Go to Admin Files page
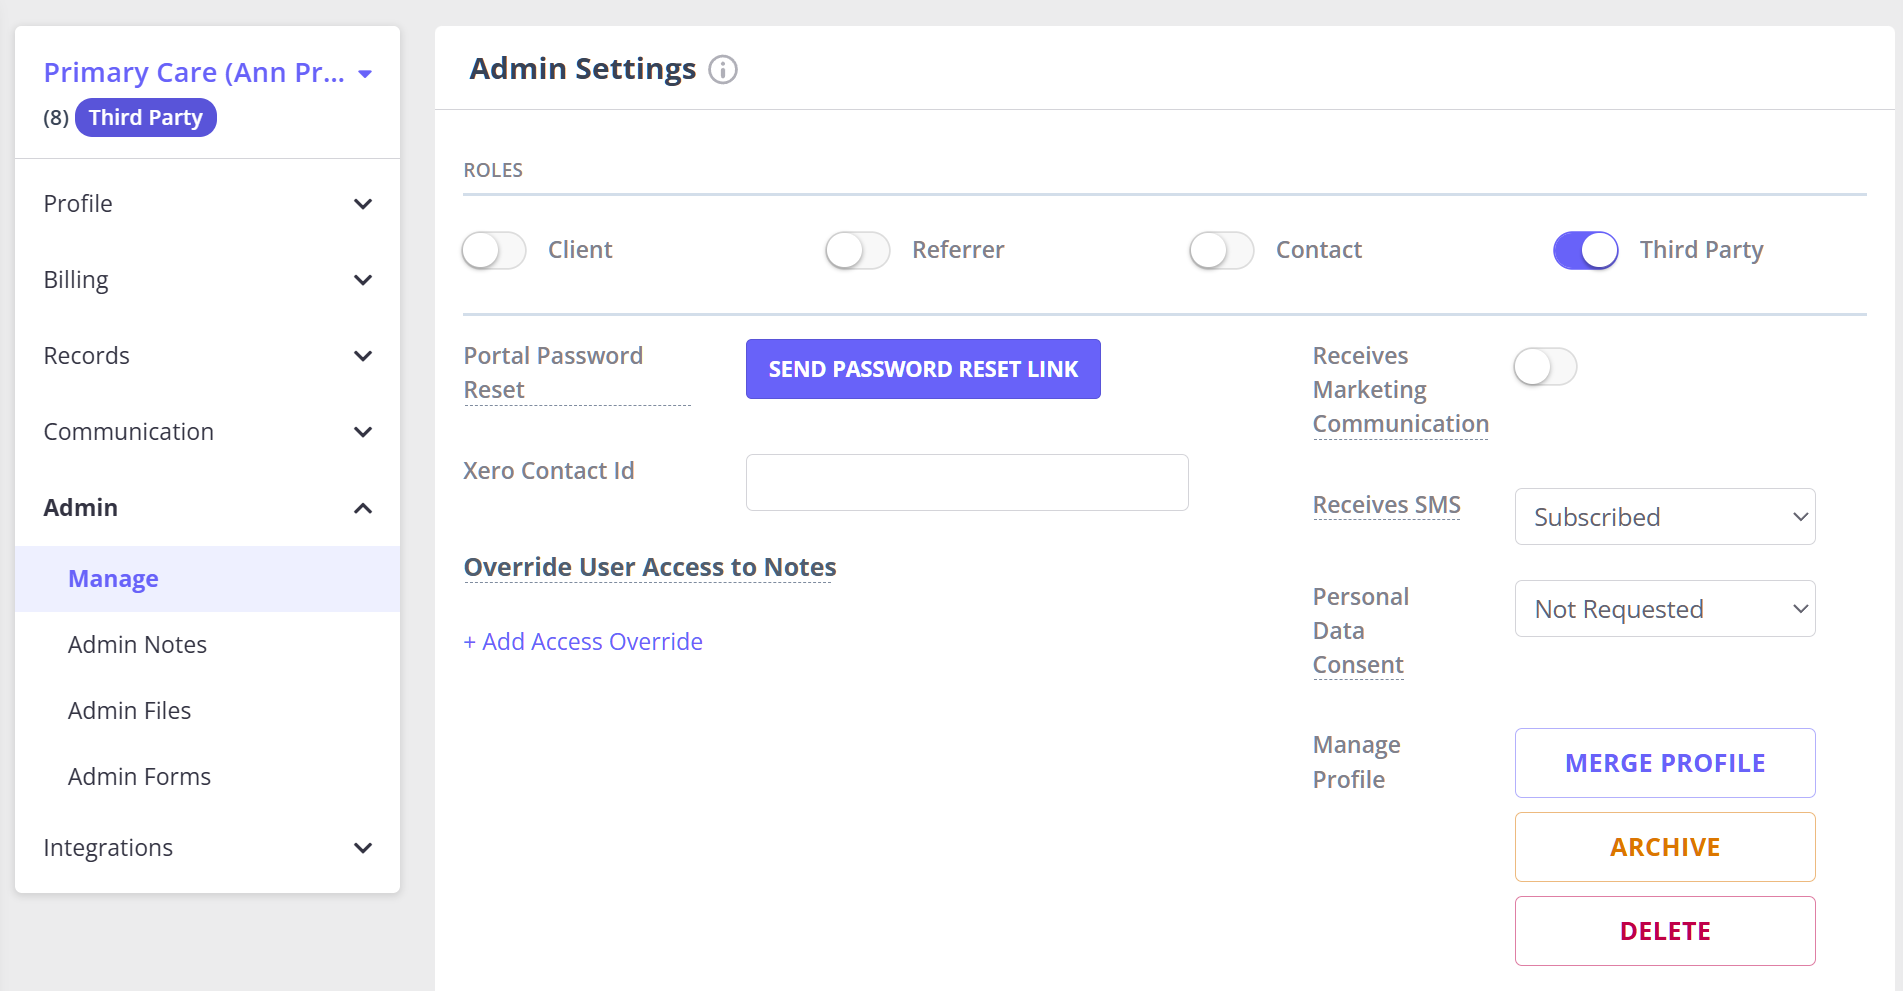The height and width of the screenshot is (991, 1903). click(x=129, y=711)
